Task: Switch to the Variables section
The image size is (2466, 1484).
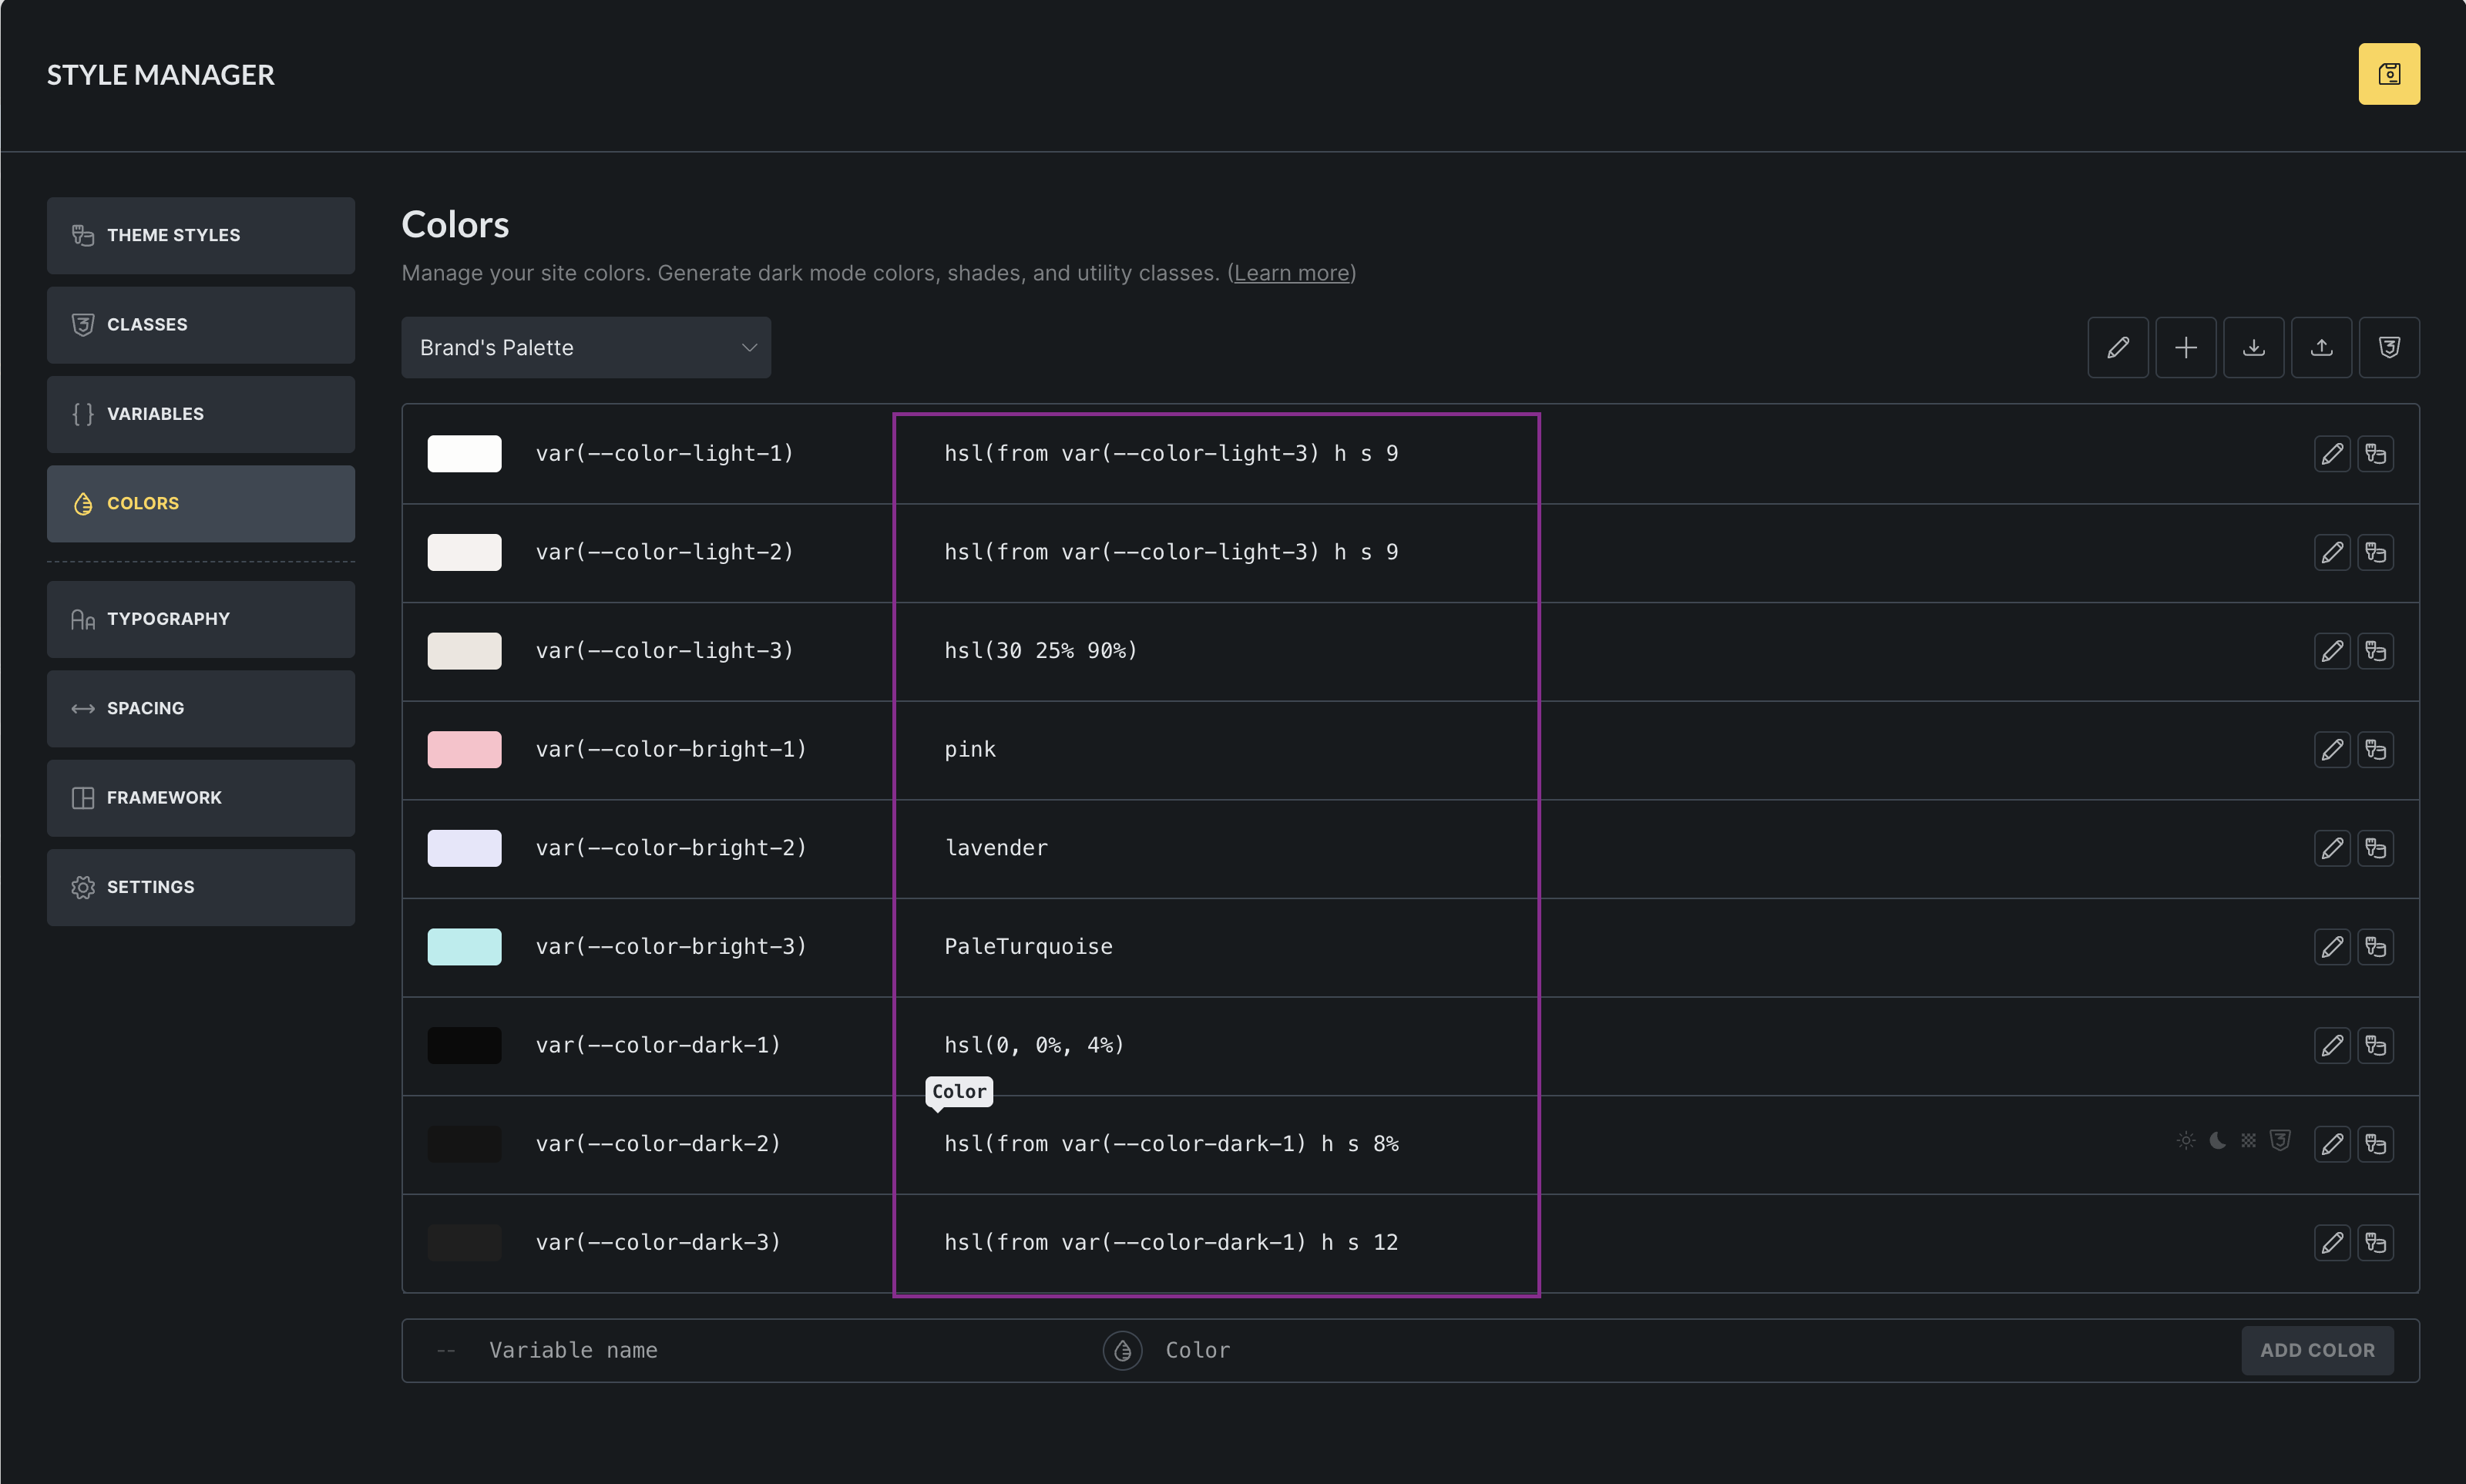Action: (x=200, y=414)
